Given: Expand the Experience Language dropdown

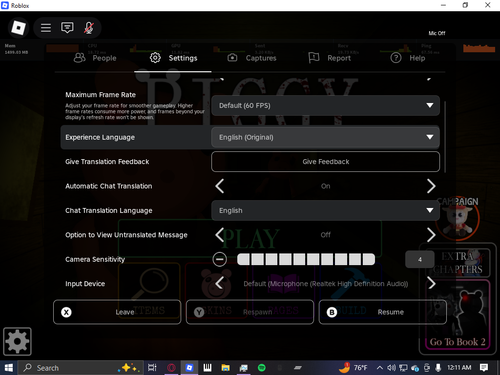Looking at the screenshot, I should tap(325, 137).
